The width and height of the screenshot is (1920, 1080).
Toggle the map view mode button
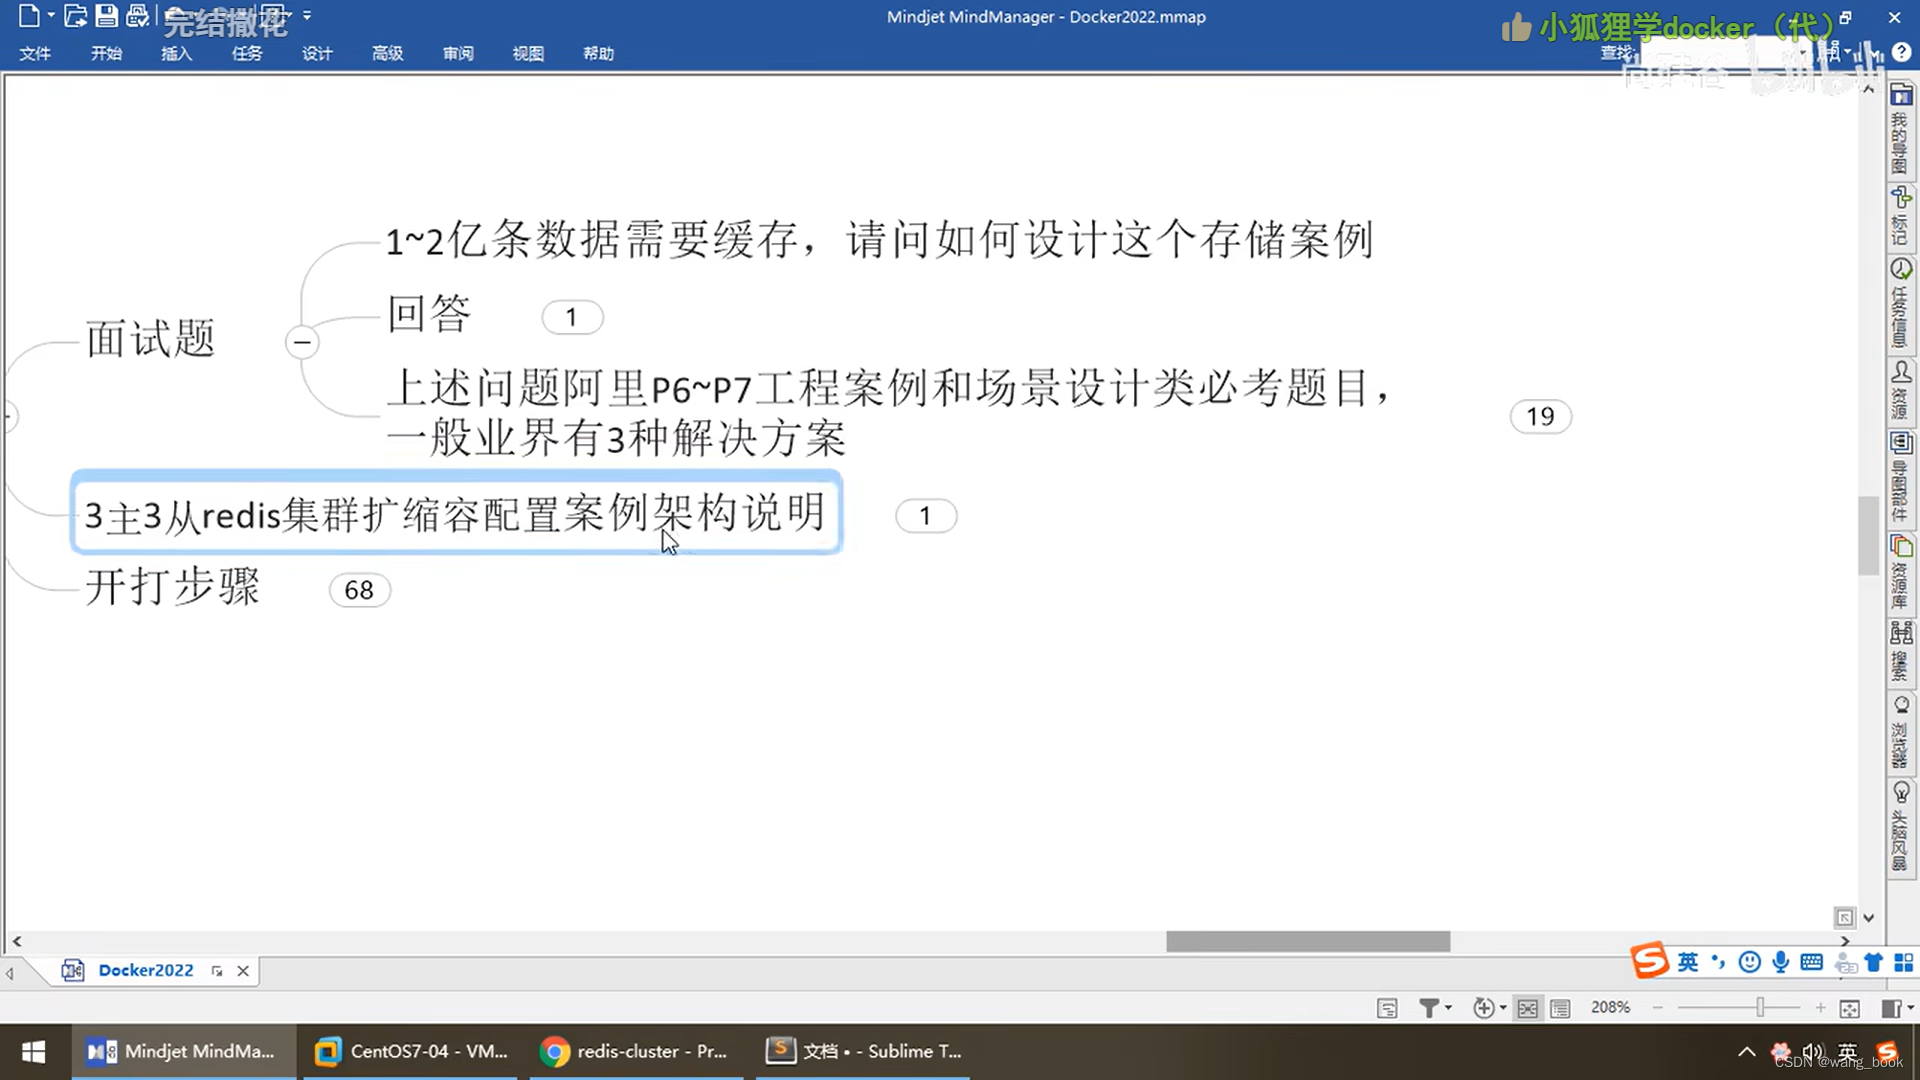(x=1527, y=1008)
